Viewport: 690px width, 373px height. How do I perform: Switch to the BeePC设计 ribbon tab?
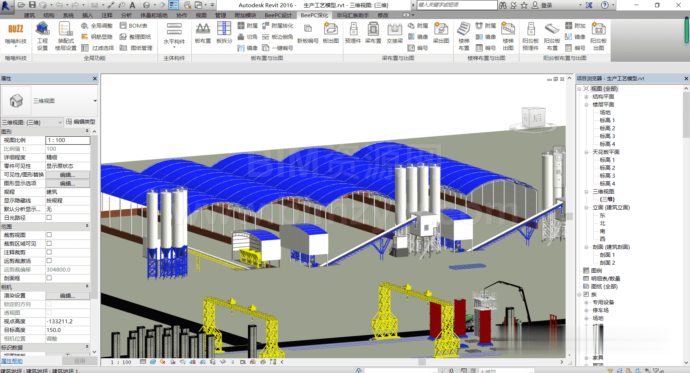tap(278, 15)
